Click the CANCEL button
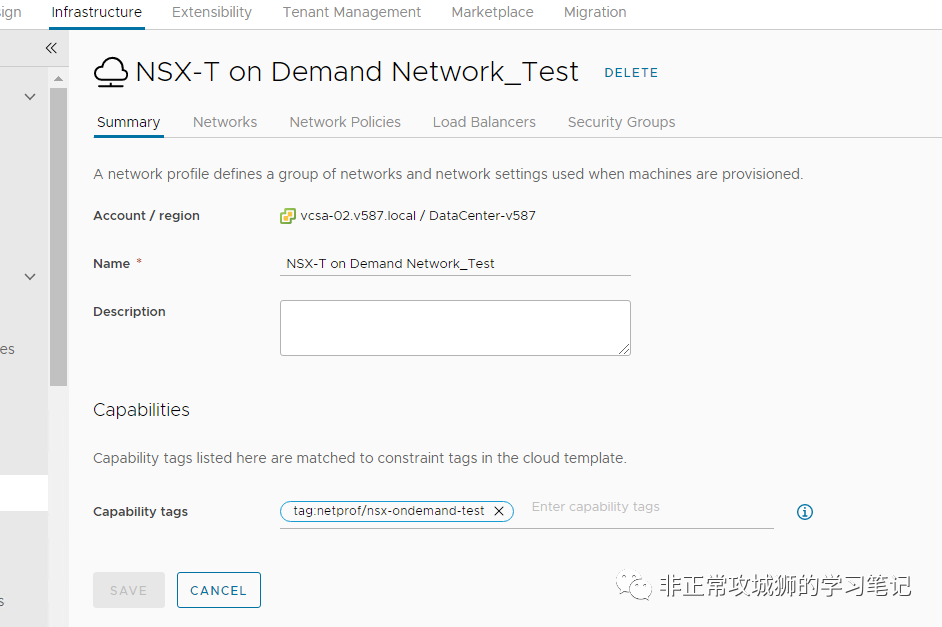The image size is (942, 627). [x=219, y=590]
